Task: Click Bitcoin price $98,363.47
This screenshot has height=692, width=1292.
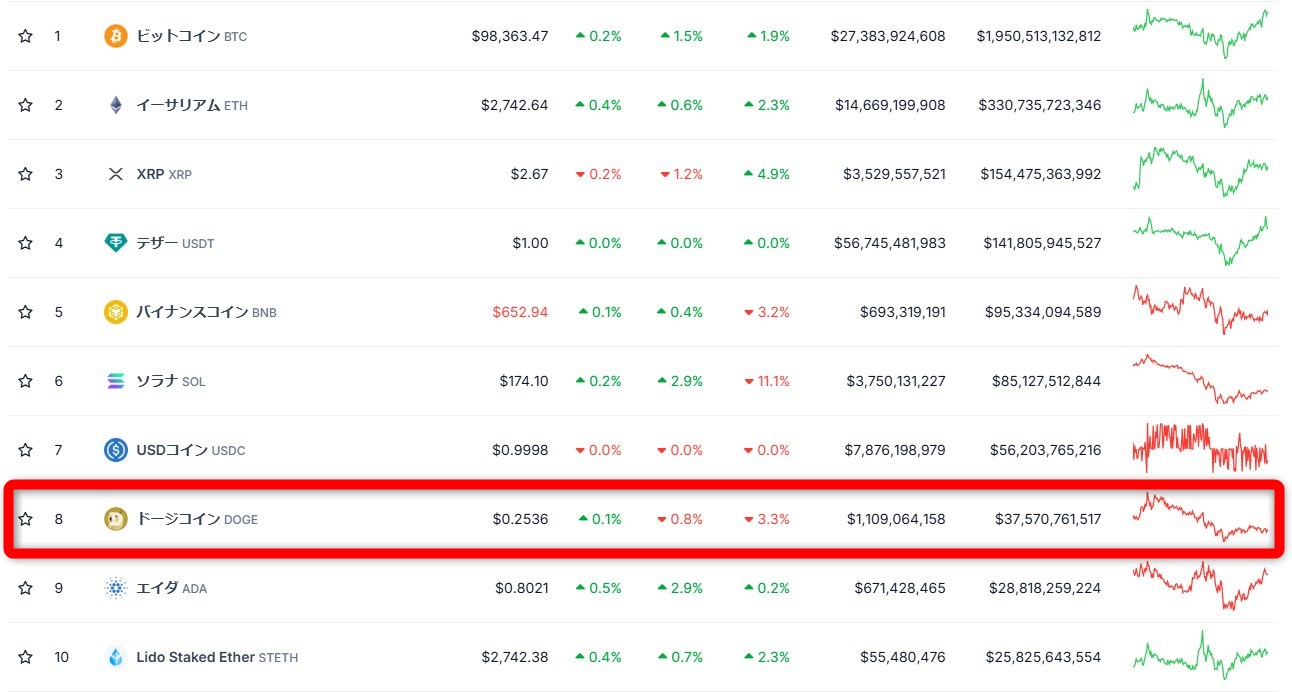Action: click(x=510, y=36)
